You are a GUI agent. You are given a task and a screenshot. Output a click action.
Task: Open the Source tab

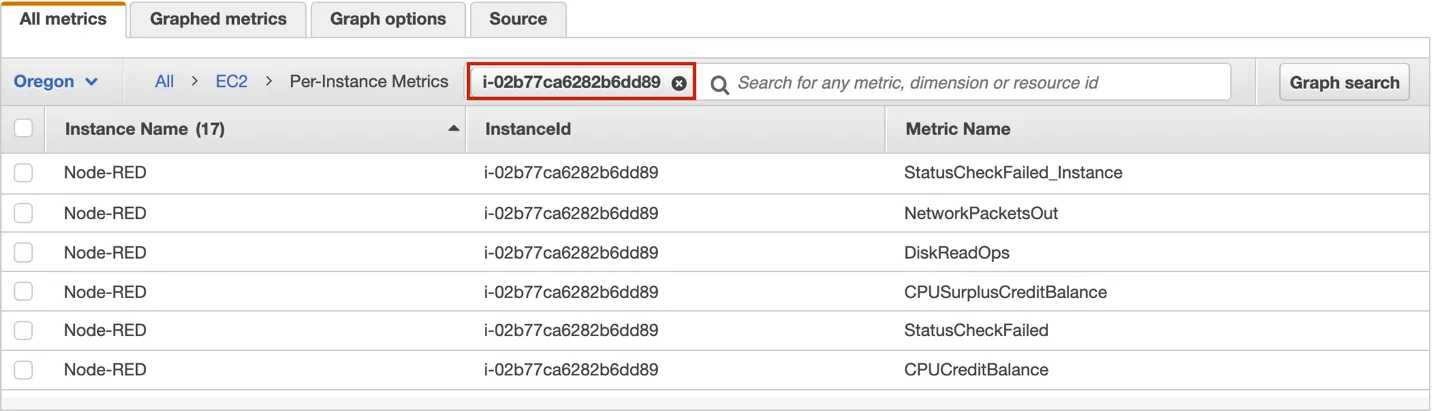pyautogui.click(x=518, y=19)
